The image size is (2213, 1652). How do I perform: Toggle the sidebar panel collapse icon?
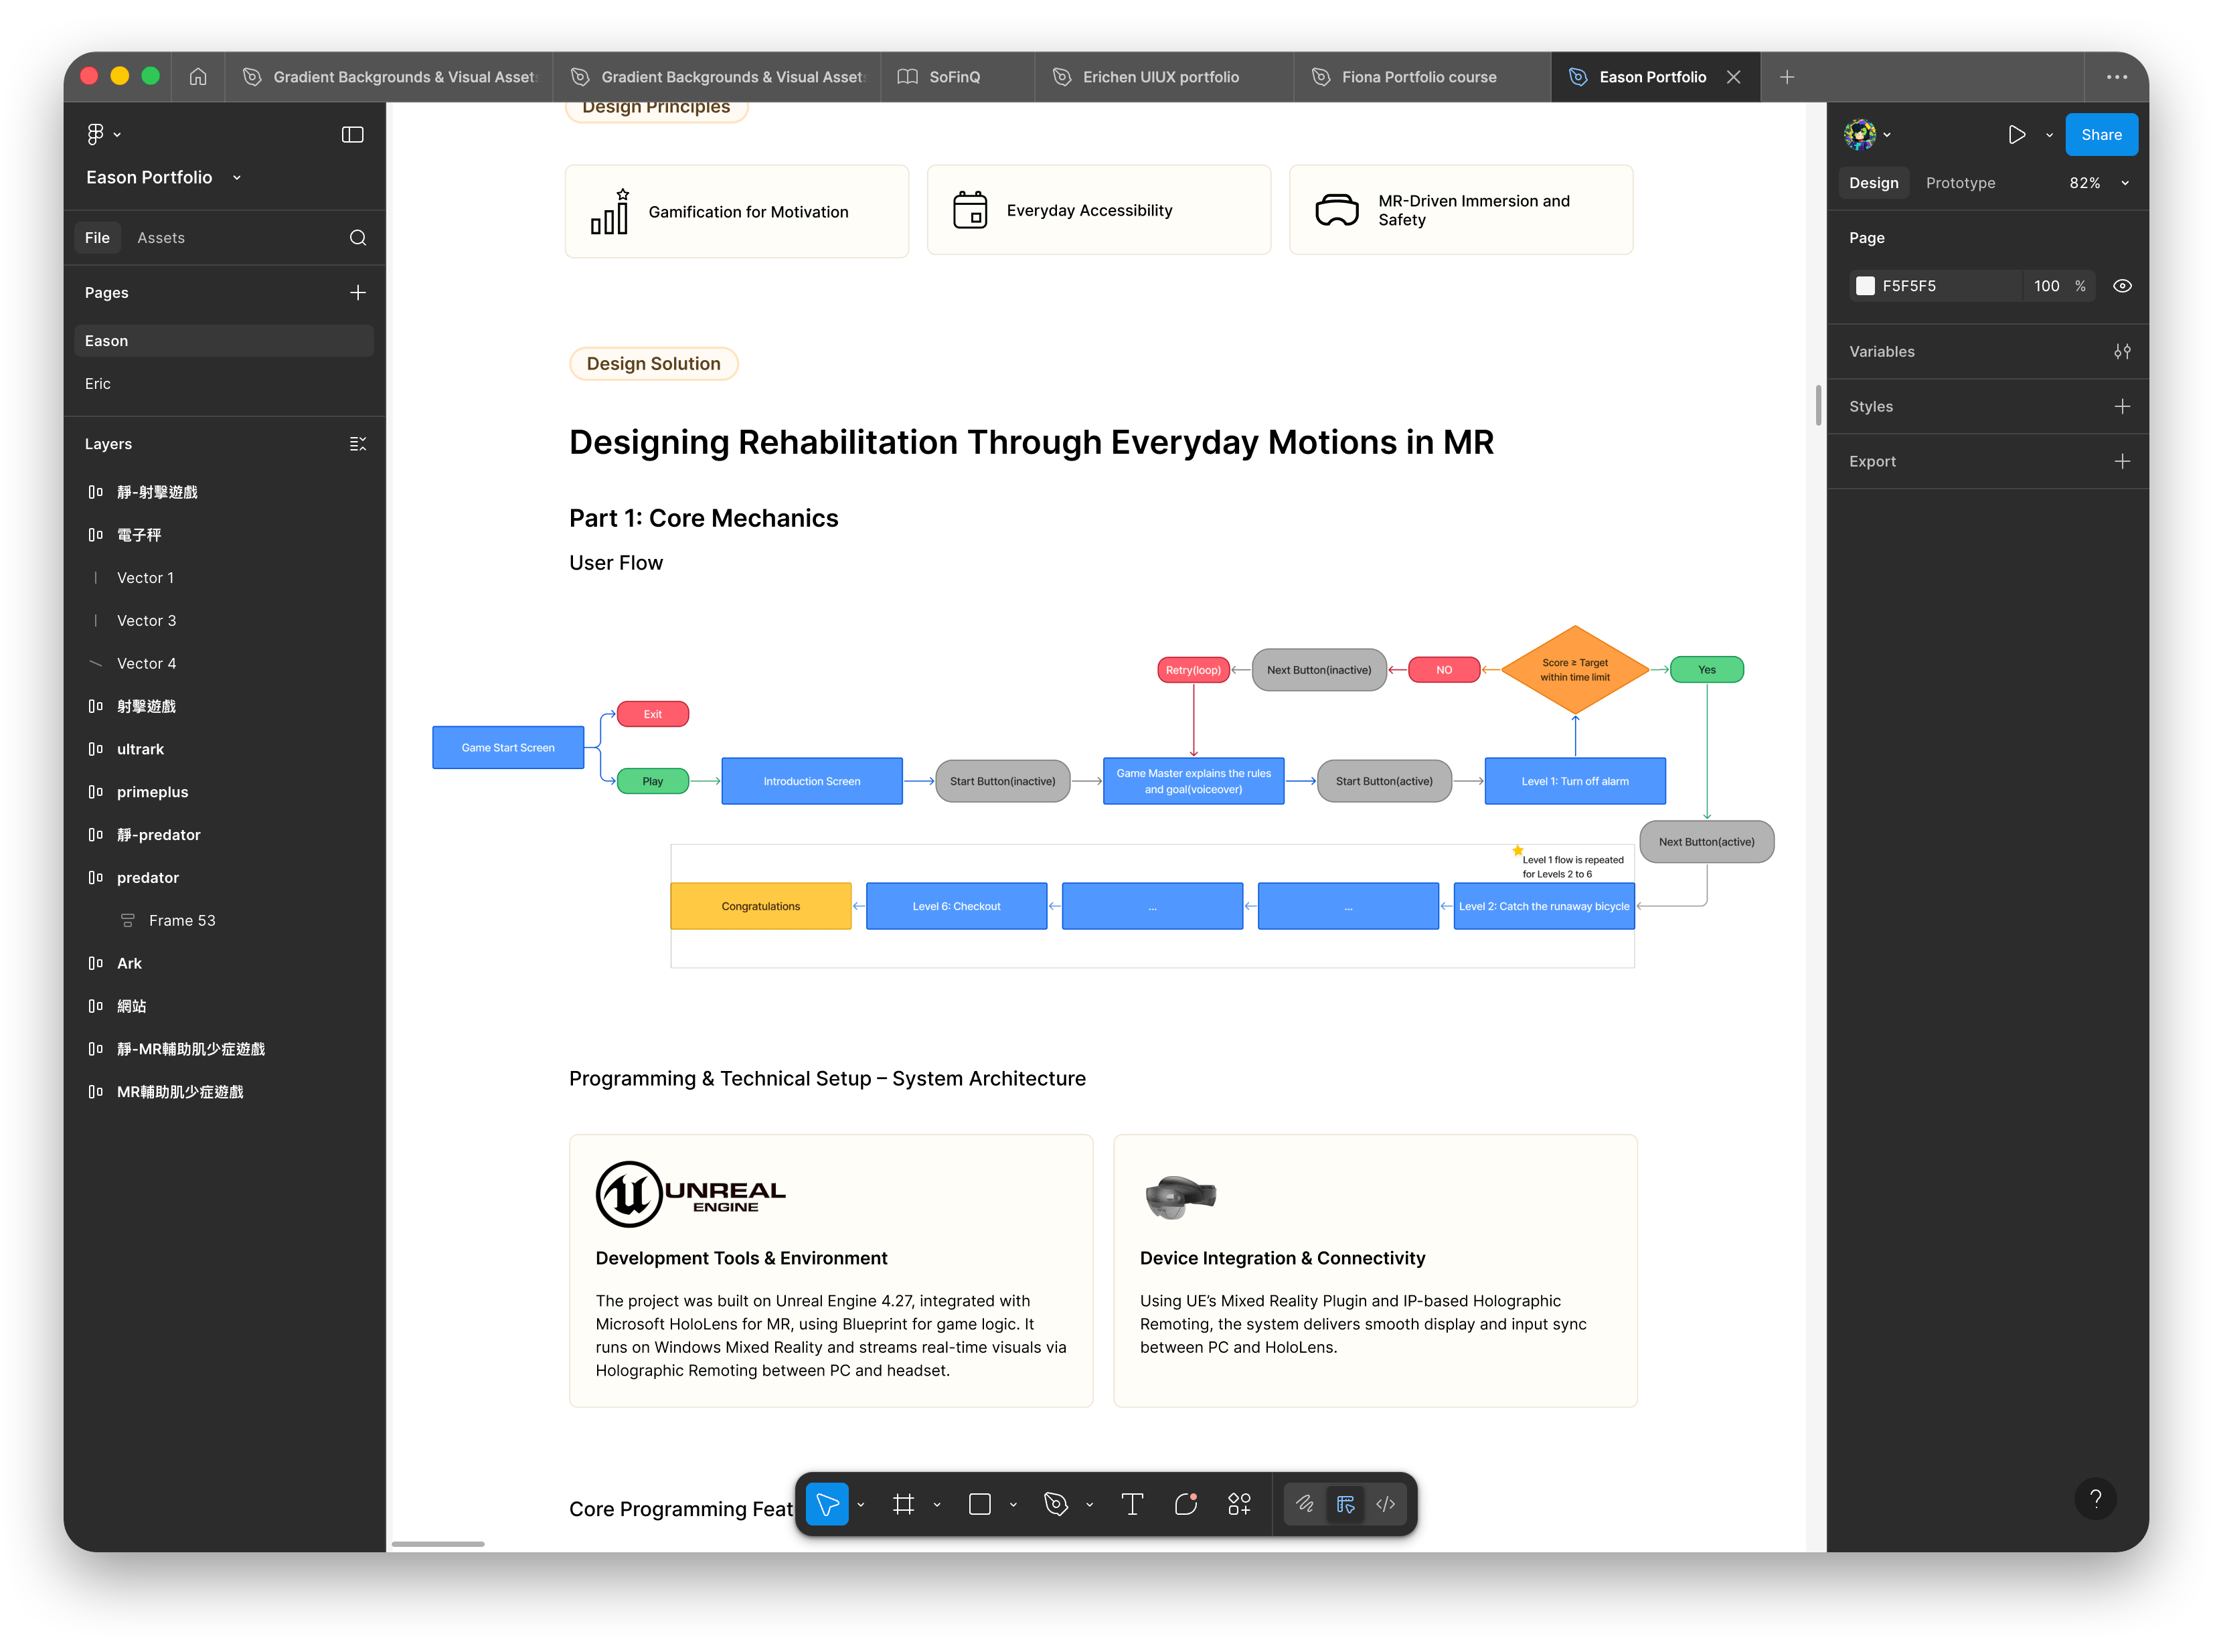(352, 135)
